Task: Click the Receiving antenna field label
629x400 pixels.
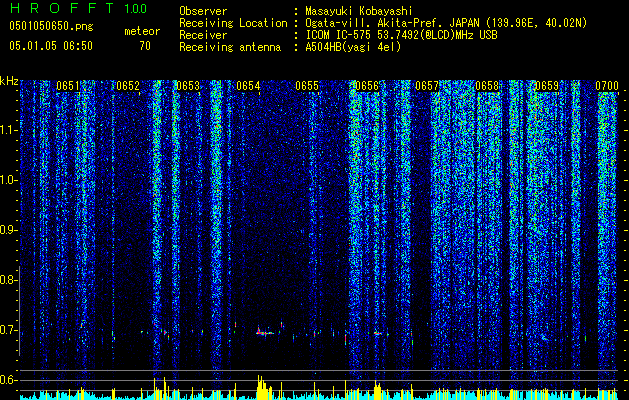Action: tap(230, 47)
